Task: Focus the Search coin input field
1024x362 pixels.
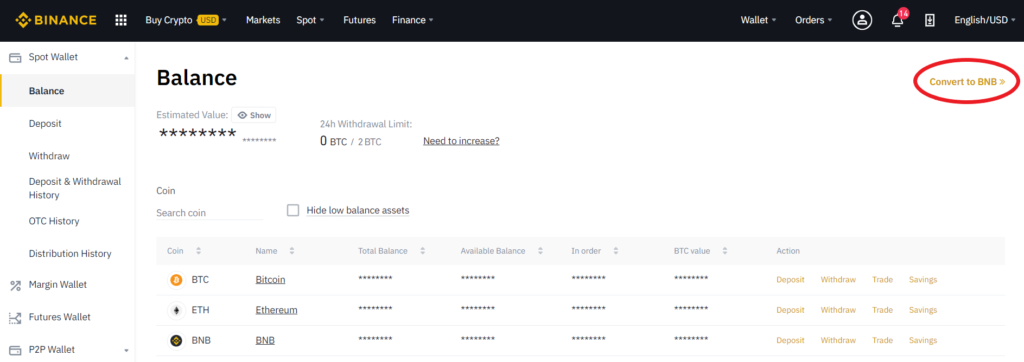Action: point(210,213)
